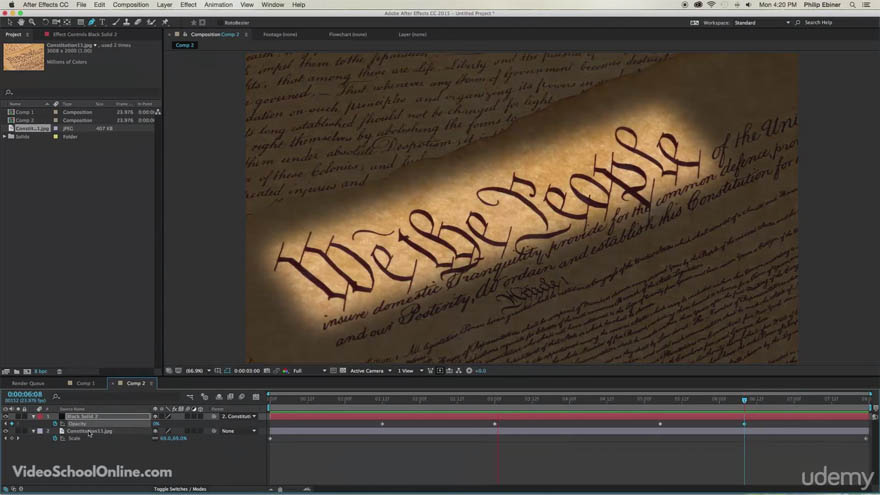Viewport: 880px width, 495px height.
Task: Open Effect Controls Black Solid 2 tab
Action: tap(85, 34)
